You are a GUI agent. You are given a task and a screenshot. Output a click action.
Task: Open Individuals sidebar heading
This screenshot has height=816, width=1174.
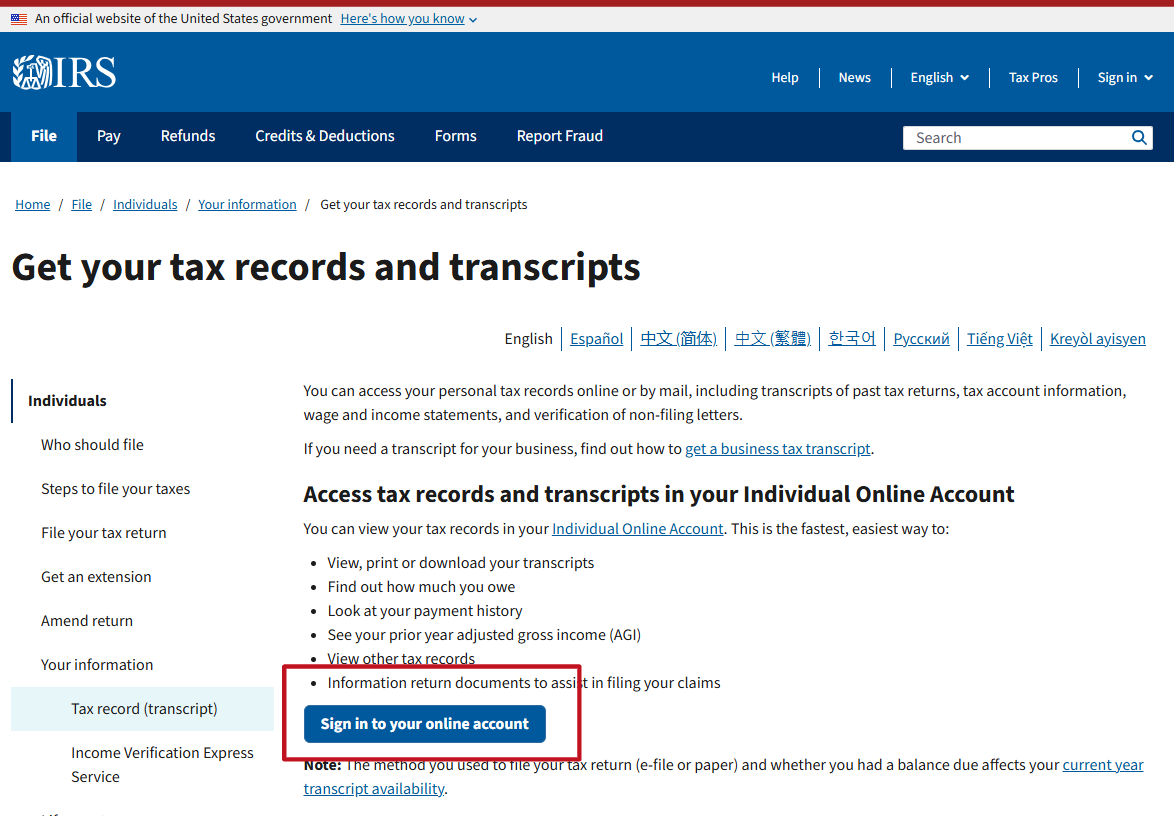coord(67,401)
